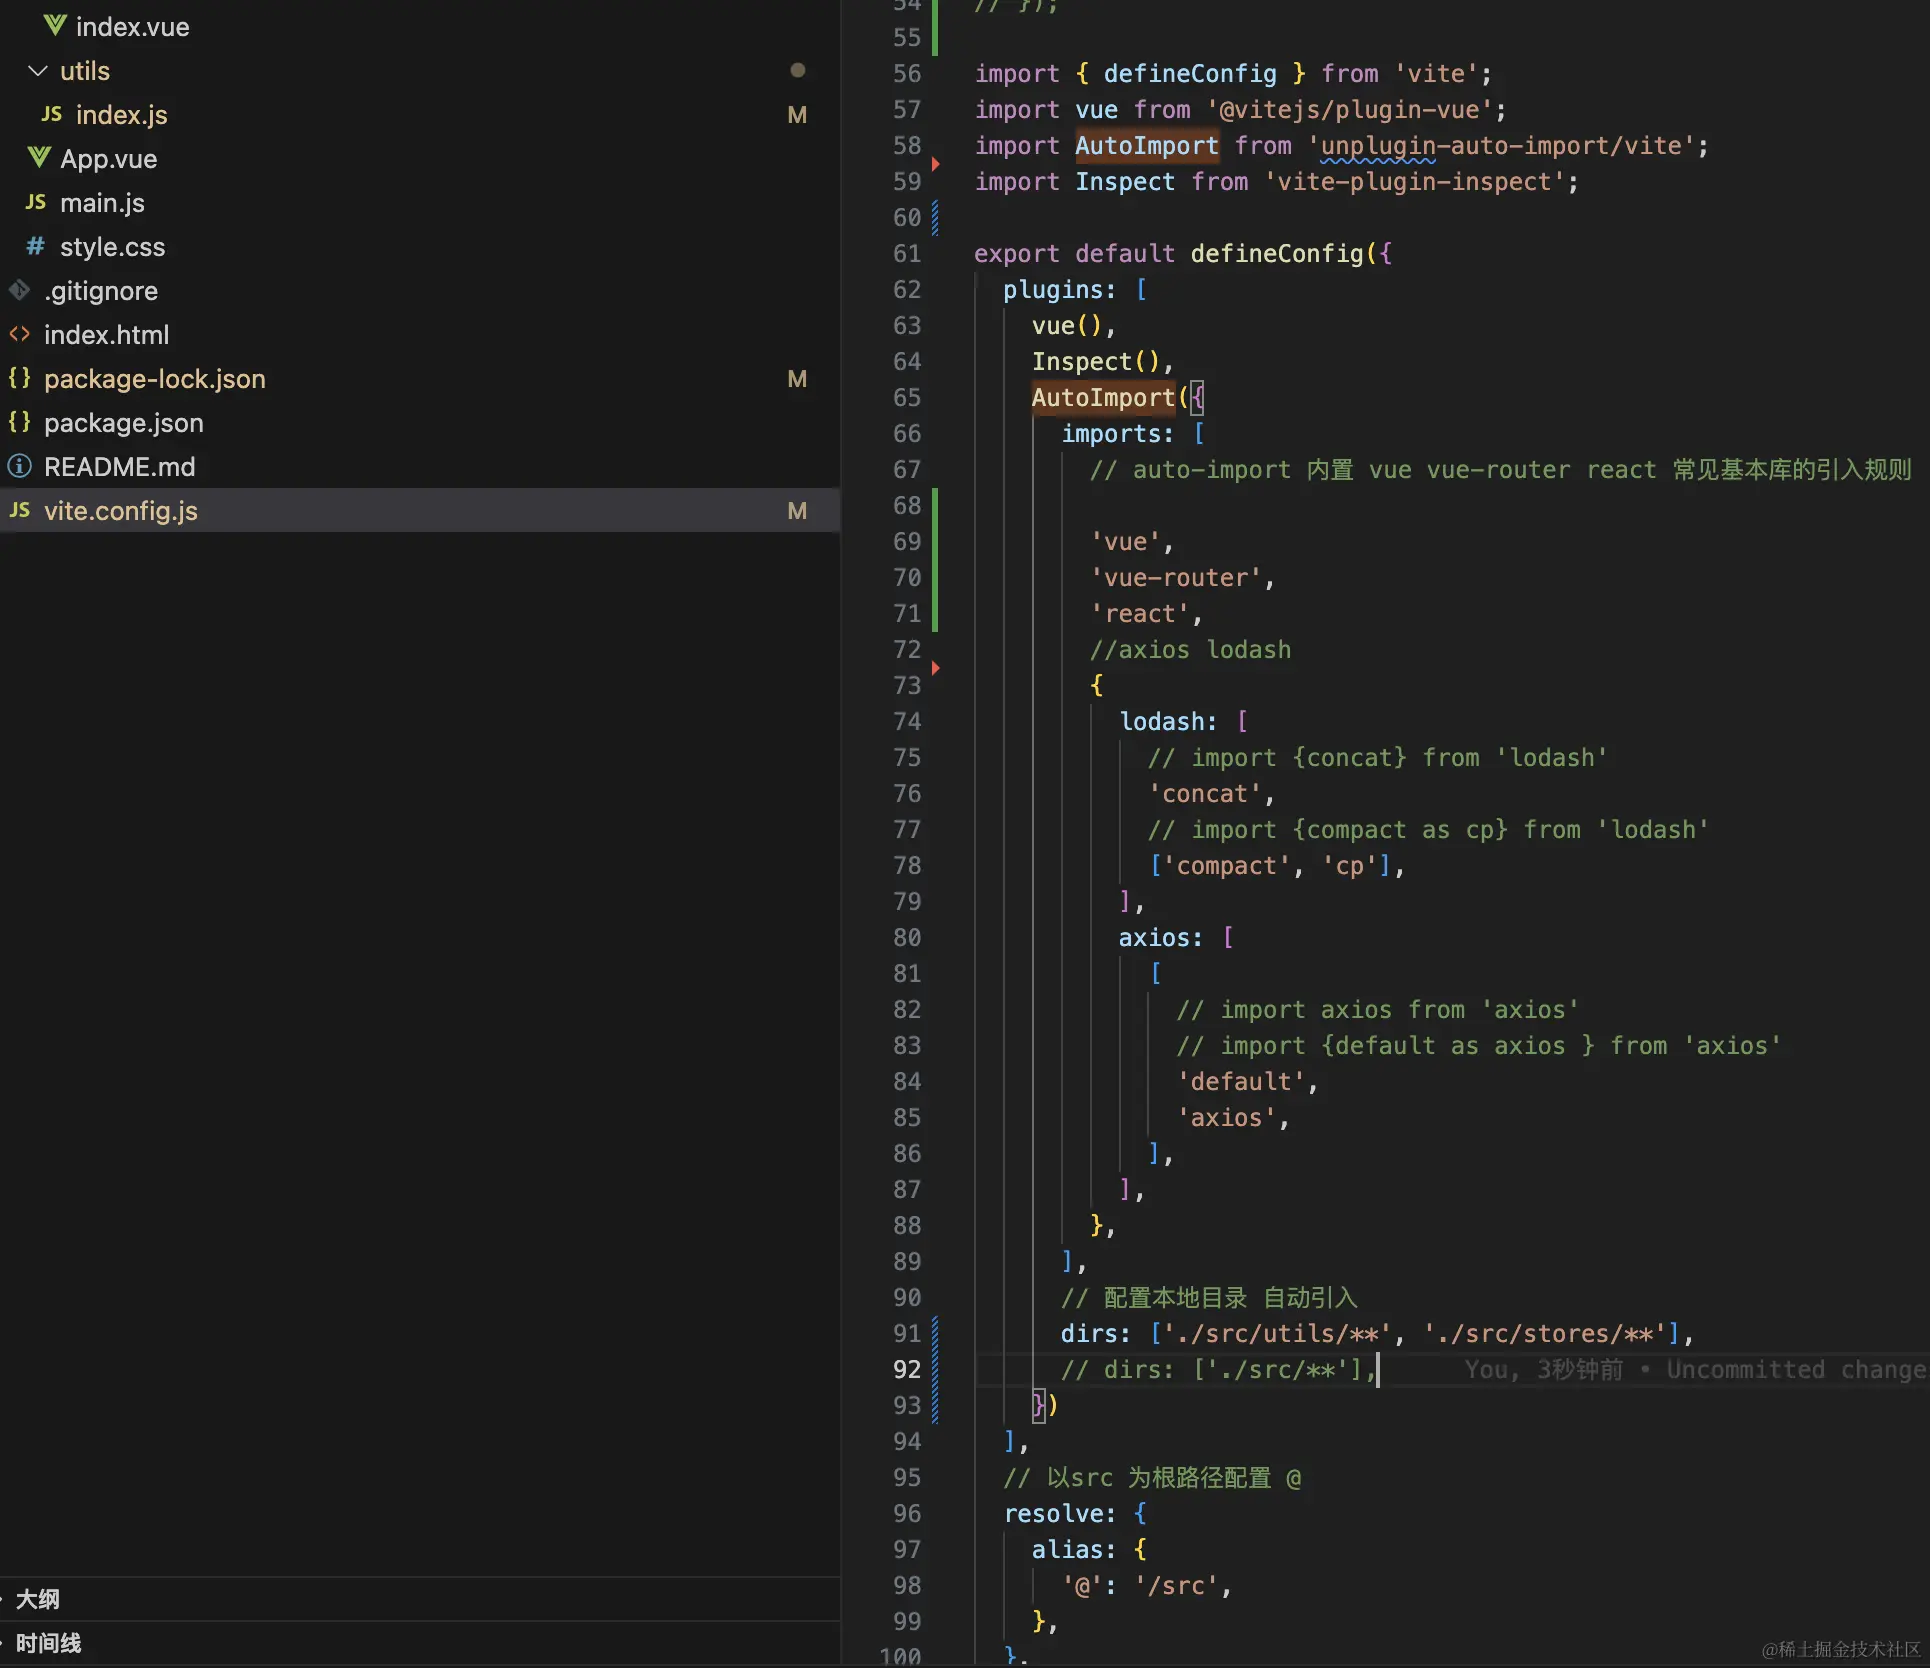
Task: Open style.css in the explorer
Action: pos(112,247)
